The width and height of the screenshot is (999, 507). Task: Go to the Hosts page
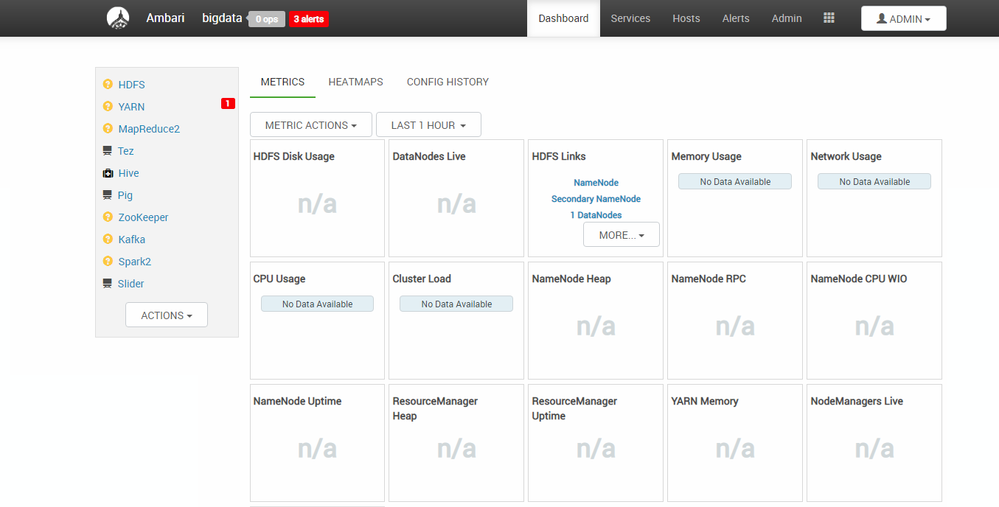(x=686, y=18)
